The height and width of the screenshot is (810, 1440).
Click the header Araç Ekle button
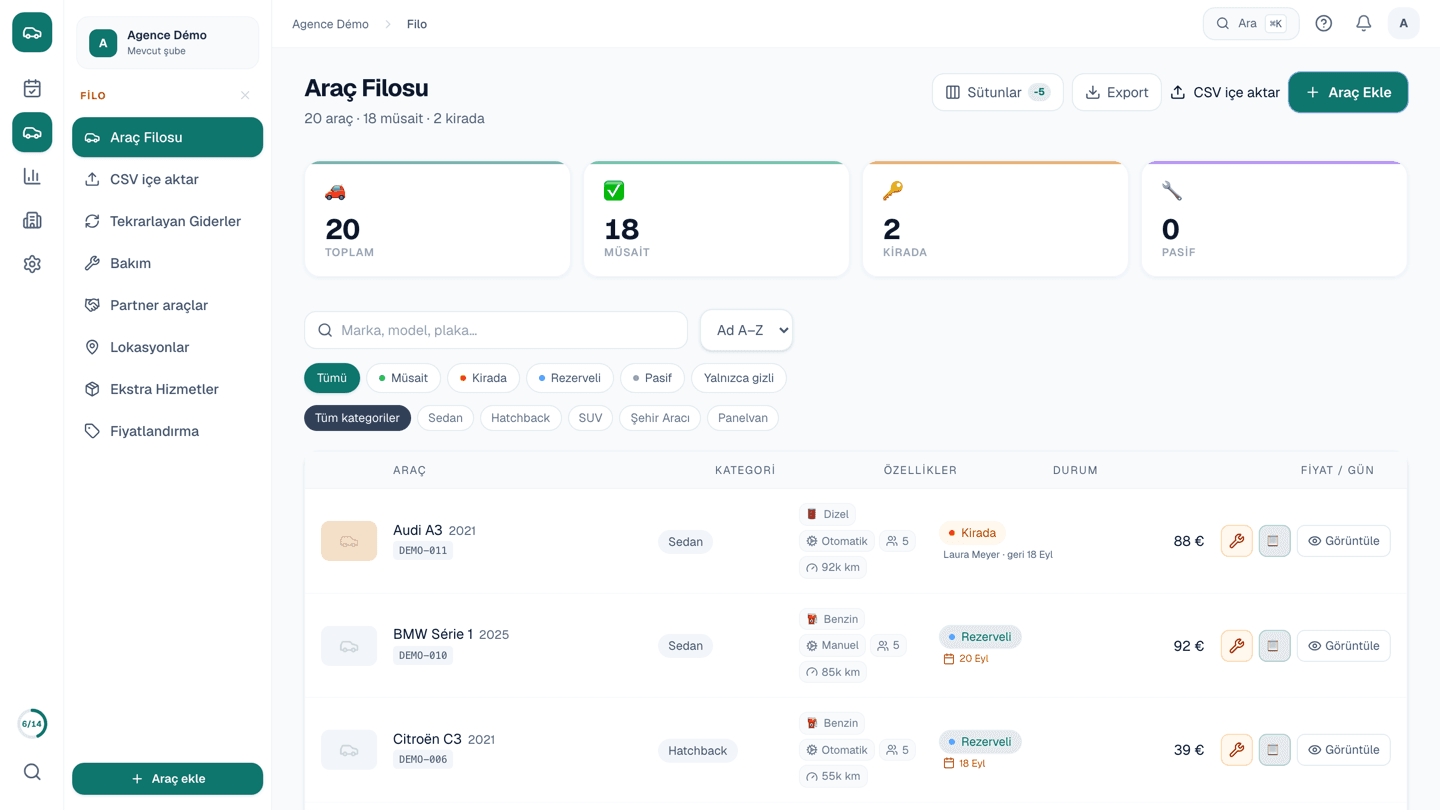(x=1348, y=92)
